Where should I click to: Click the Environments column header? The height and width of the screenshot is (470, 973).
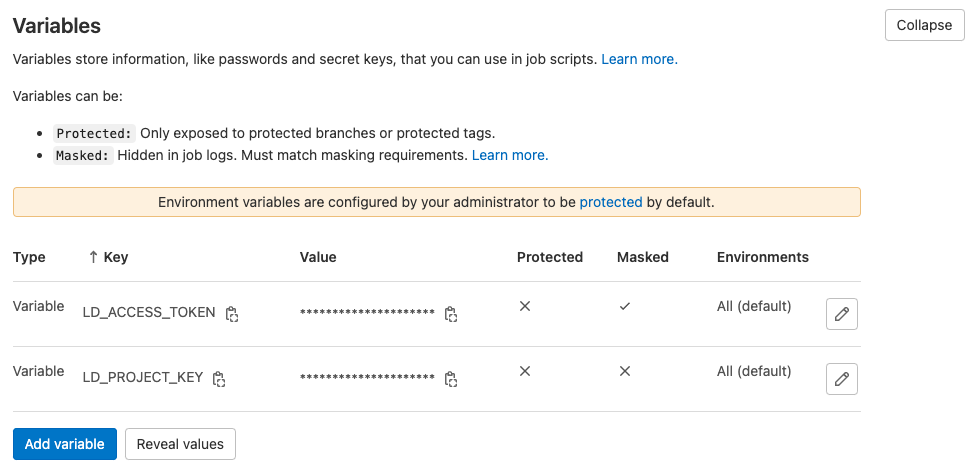pyautogui.click(x=762, y=257)
